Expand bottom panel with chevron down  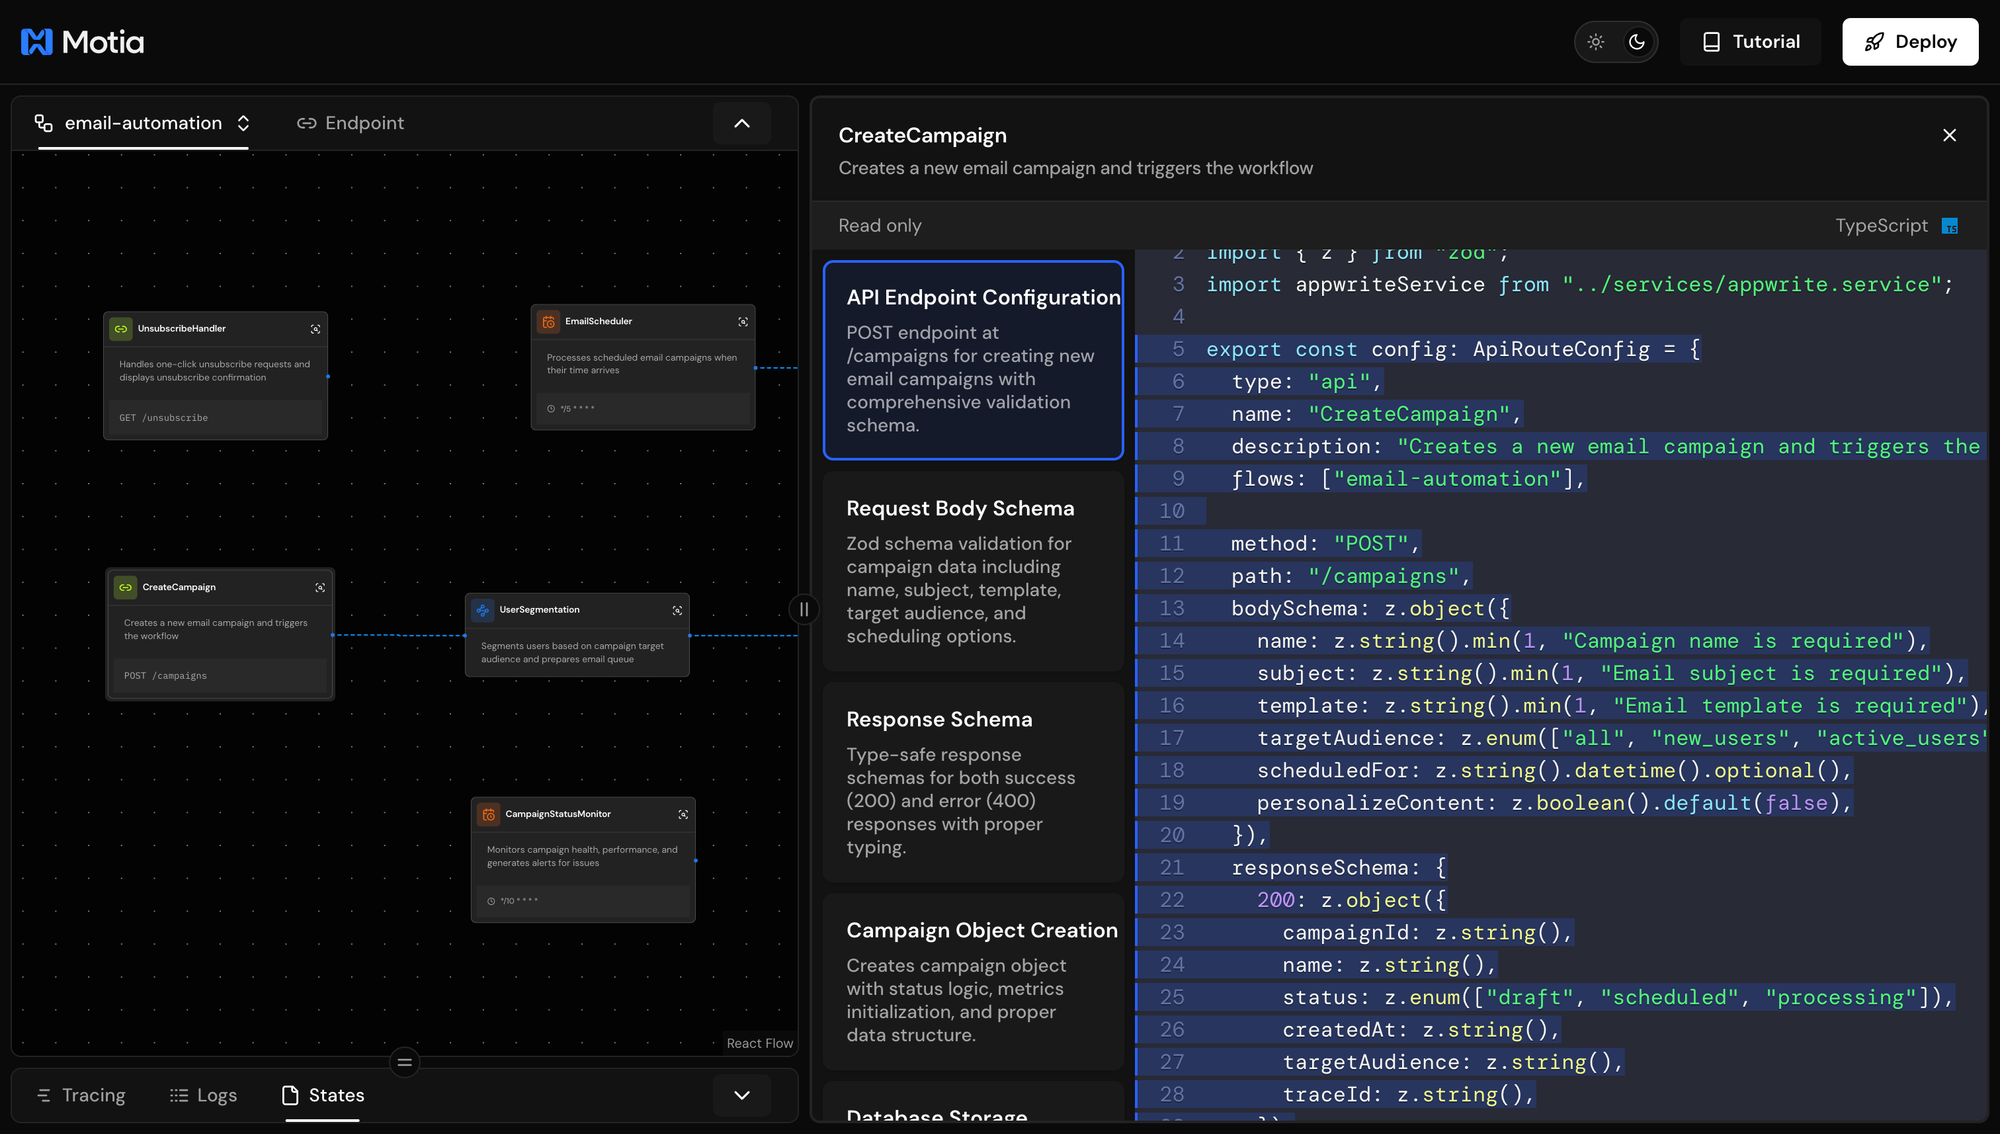point(742,1095)
